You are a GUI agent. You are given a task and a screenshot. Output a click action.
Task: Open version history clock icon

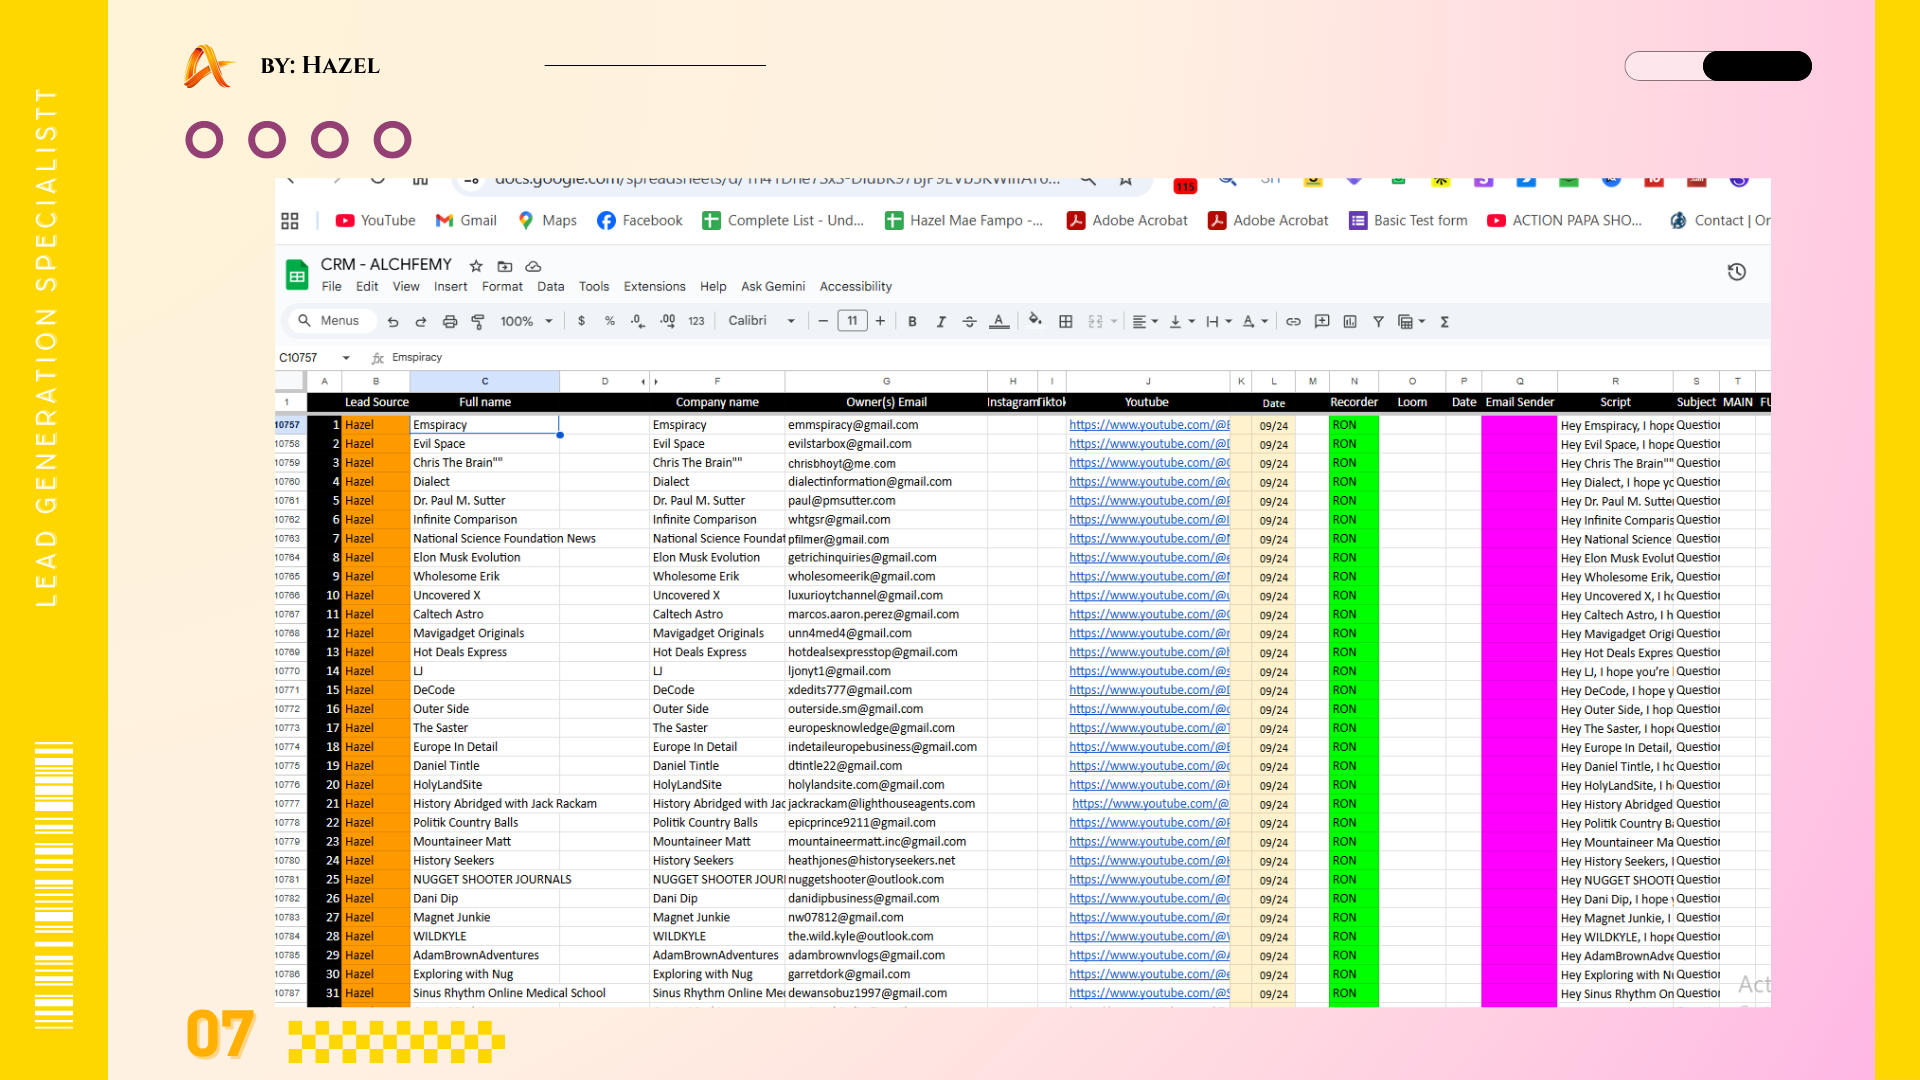click(x=1737, y=272)
